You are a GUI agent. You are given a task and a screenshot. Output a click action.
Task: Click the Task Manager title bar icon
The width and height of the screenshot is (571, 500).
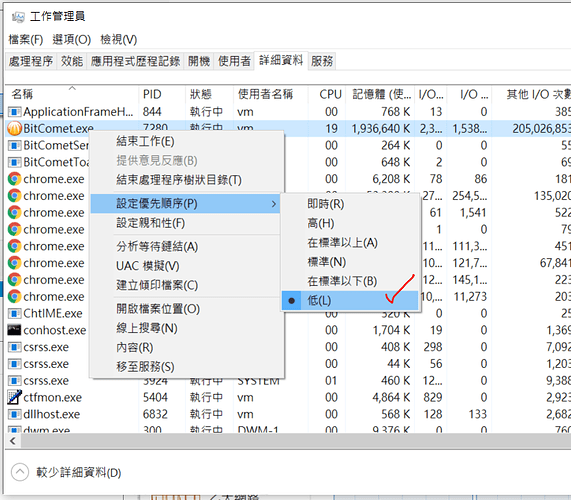pyautogui.click(x=18, y=17)
